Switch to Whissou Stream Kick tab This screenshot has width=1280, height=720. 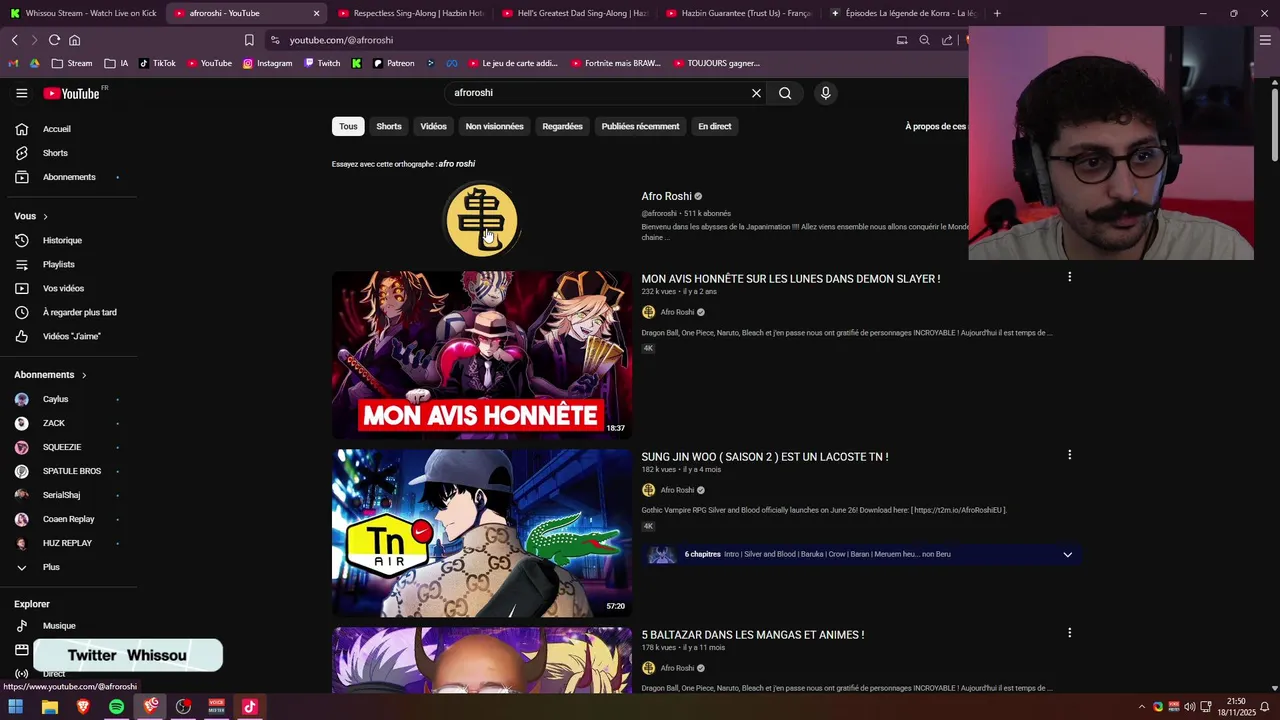pyautogui.click(x=82, y=13)
